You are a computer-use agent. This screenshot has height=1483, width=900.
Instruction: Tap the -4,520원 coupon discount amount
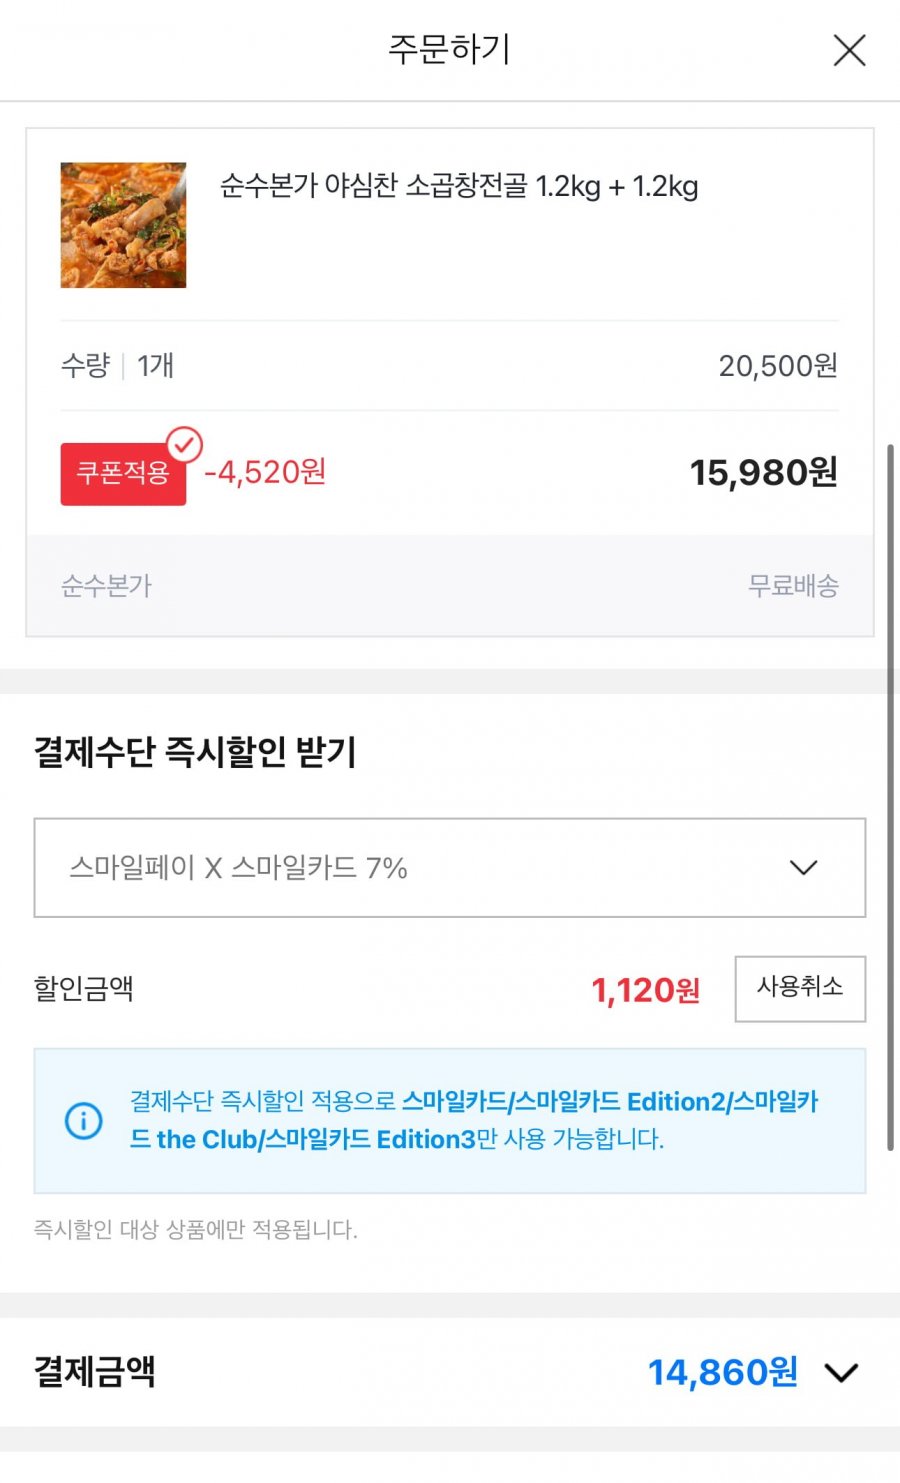(x=265, y=472)
